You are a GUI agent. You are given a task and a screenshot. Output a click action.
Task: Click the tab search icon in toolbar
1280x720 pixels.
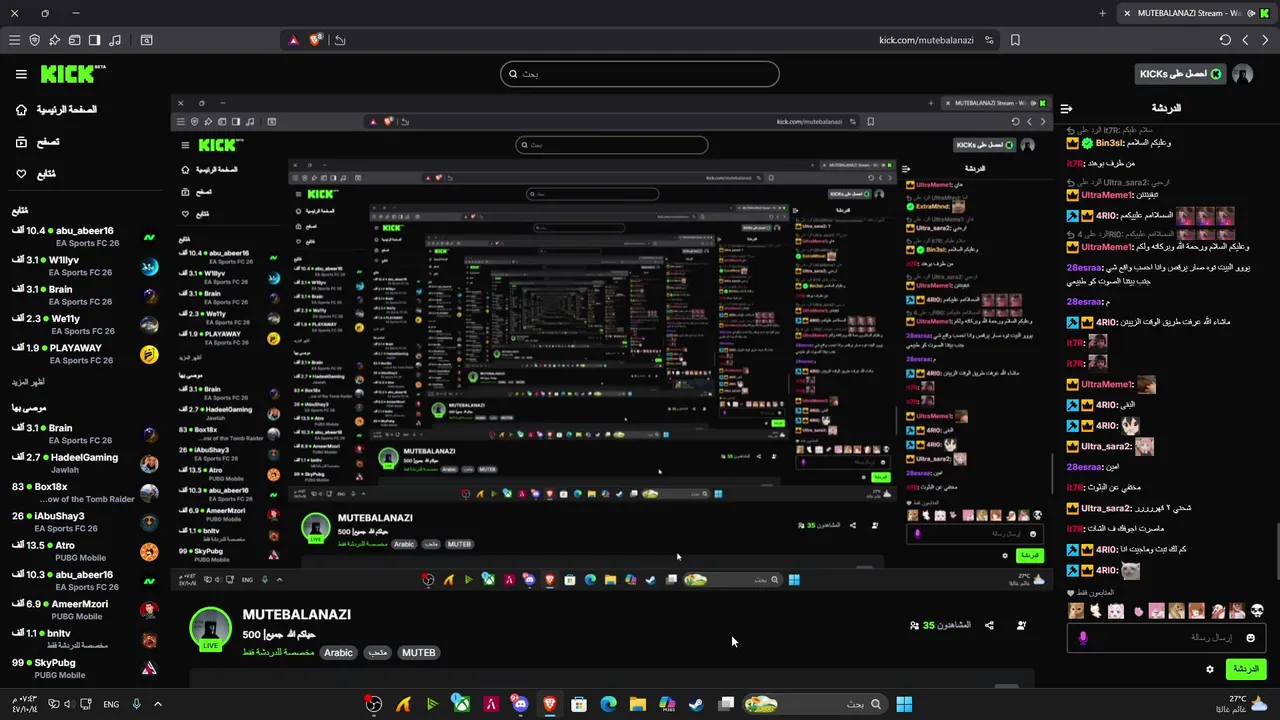tap(147, 40)
